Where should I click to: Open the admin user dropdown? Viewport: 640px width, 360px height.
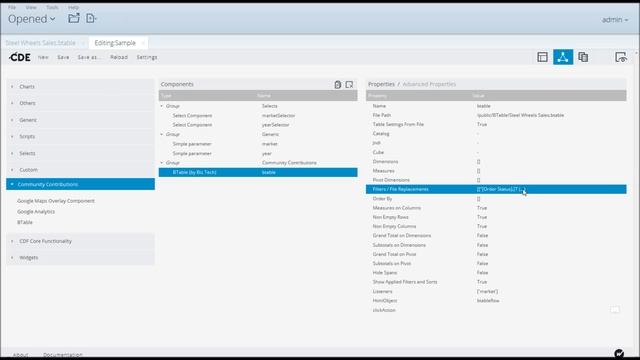[615, 20]
